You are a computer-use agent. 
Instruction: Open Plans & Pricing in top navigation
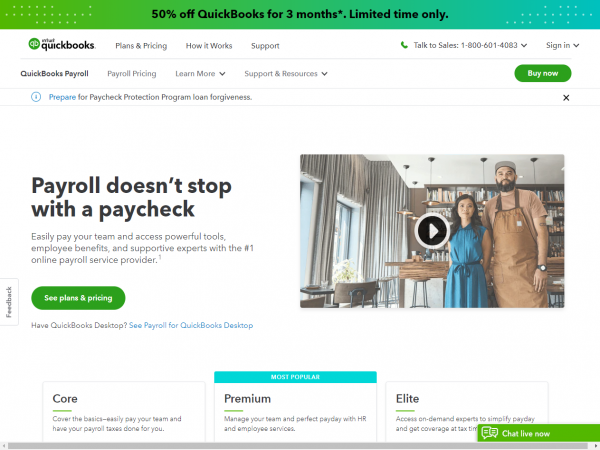point(141,46)
